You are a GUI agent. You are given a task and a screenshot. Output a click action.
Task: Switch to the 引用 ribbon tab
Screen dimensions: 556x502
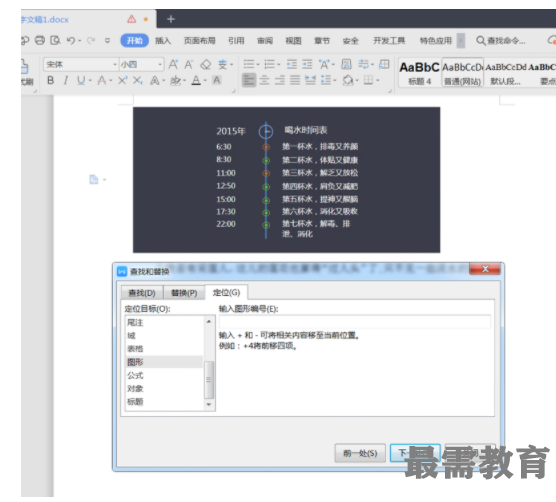[236, 41]
